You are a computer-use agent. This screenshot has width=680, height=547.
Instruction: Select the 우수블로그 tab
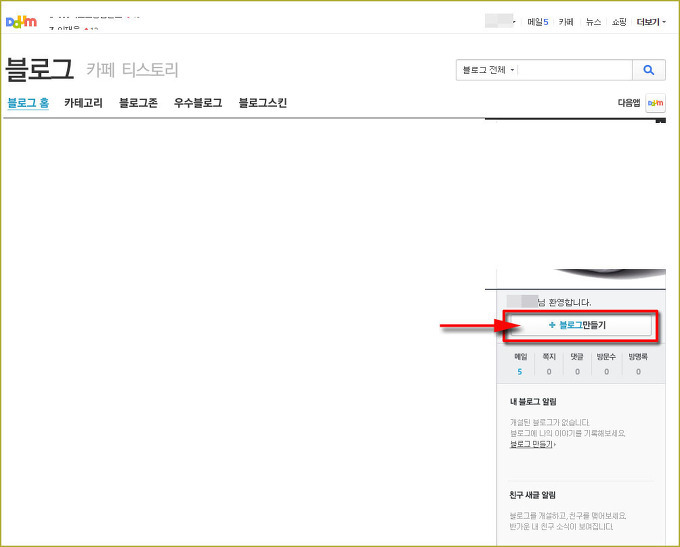pyautogui.click(x=198, y=103)
